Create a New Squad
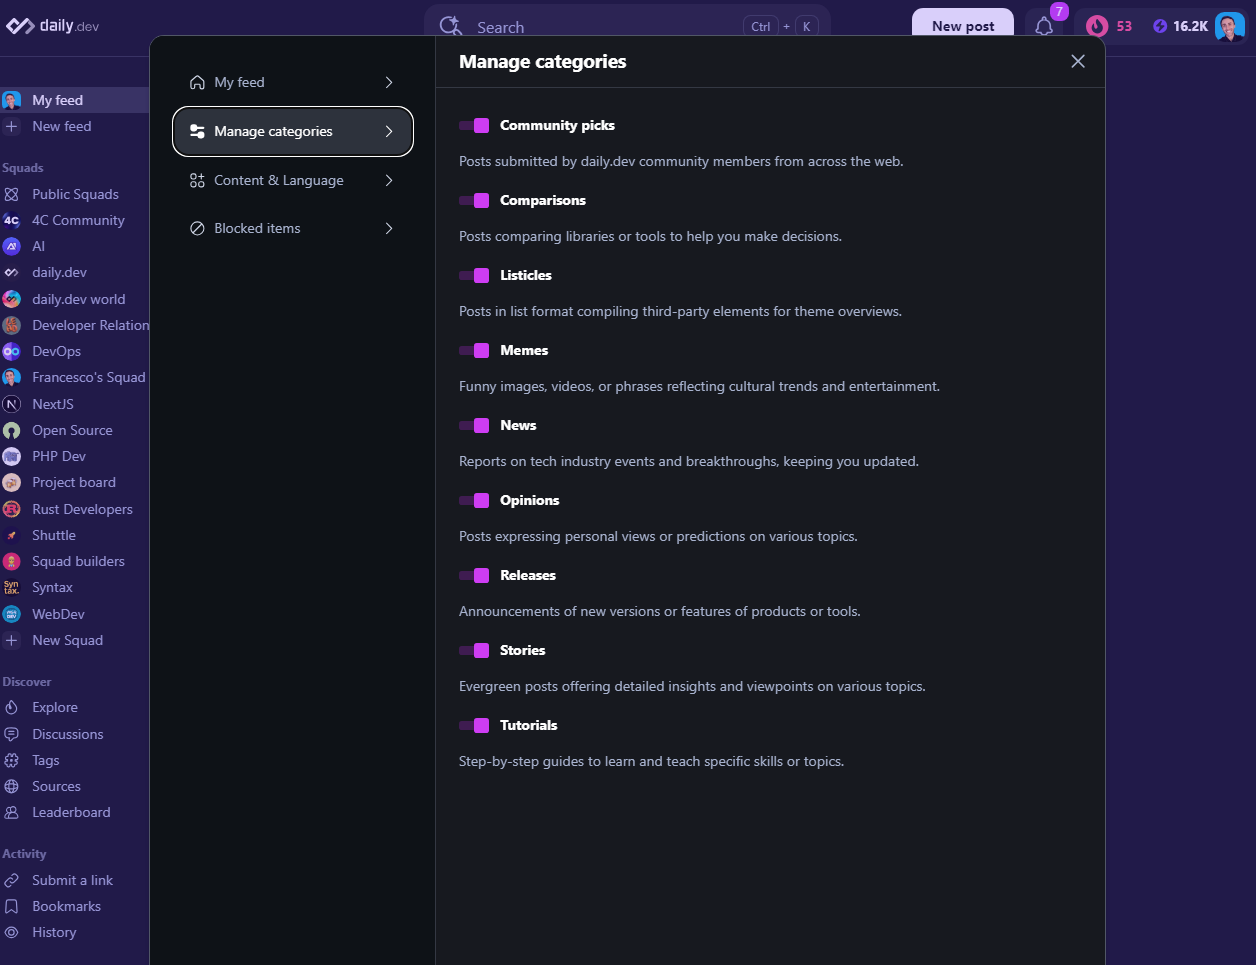 point(74,640)
